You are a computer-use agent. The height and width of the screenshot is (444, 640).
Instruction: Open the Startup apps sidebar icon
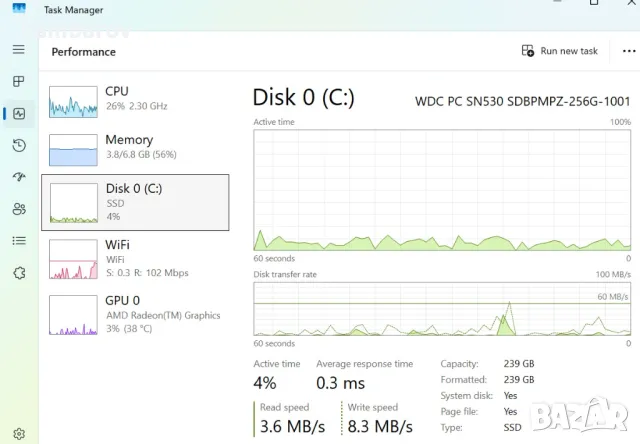pos(18,177)
